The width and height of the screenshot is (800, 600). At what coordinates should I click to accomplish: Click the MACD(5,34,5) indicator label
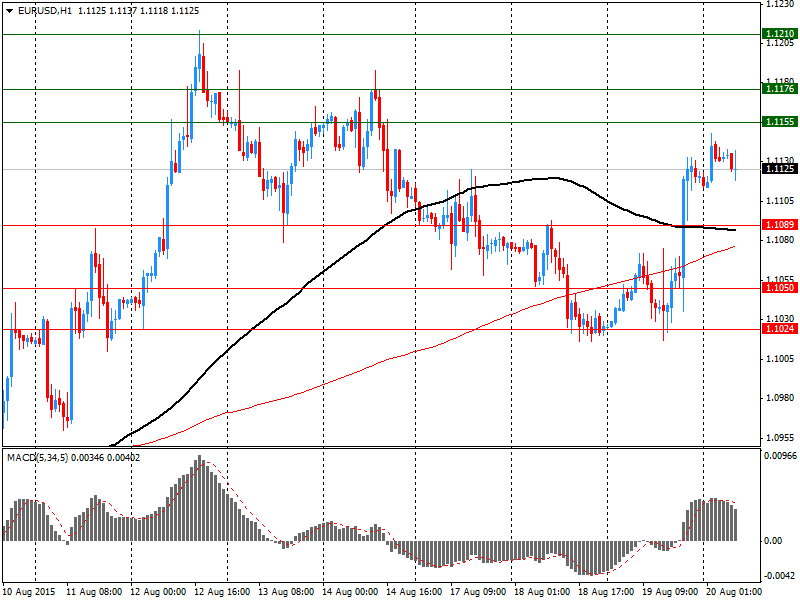point(37,458)
